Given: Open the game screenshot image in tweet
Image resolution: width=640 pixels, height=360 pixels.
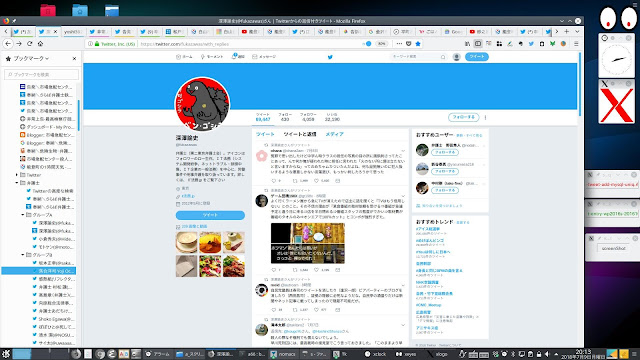Looking at the screenshot, I should (308, 243).
